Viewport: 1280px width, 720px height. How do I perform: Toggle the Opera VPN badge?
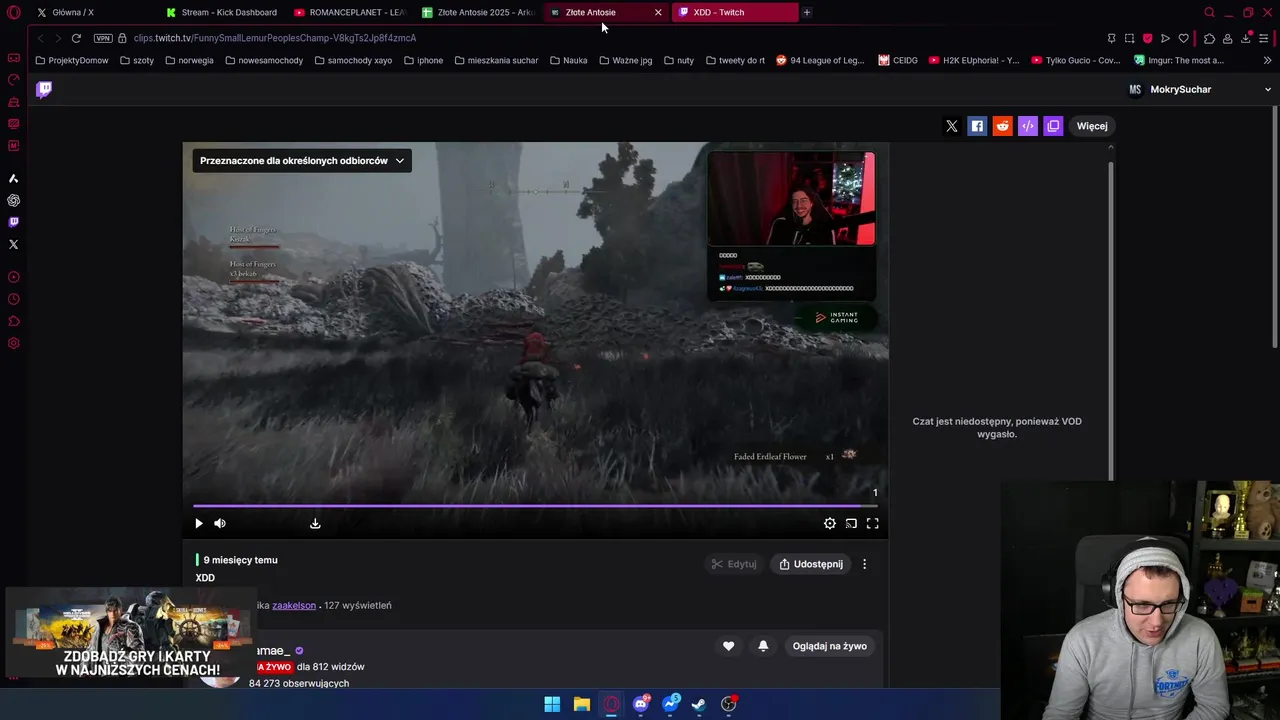[103, 38]
